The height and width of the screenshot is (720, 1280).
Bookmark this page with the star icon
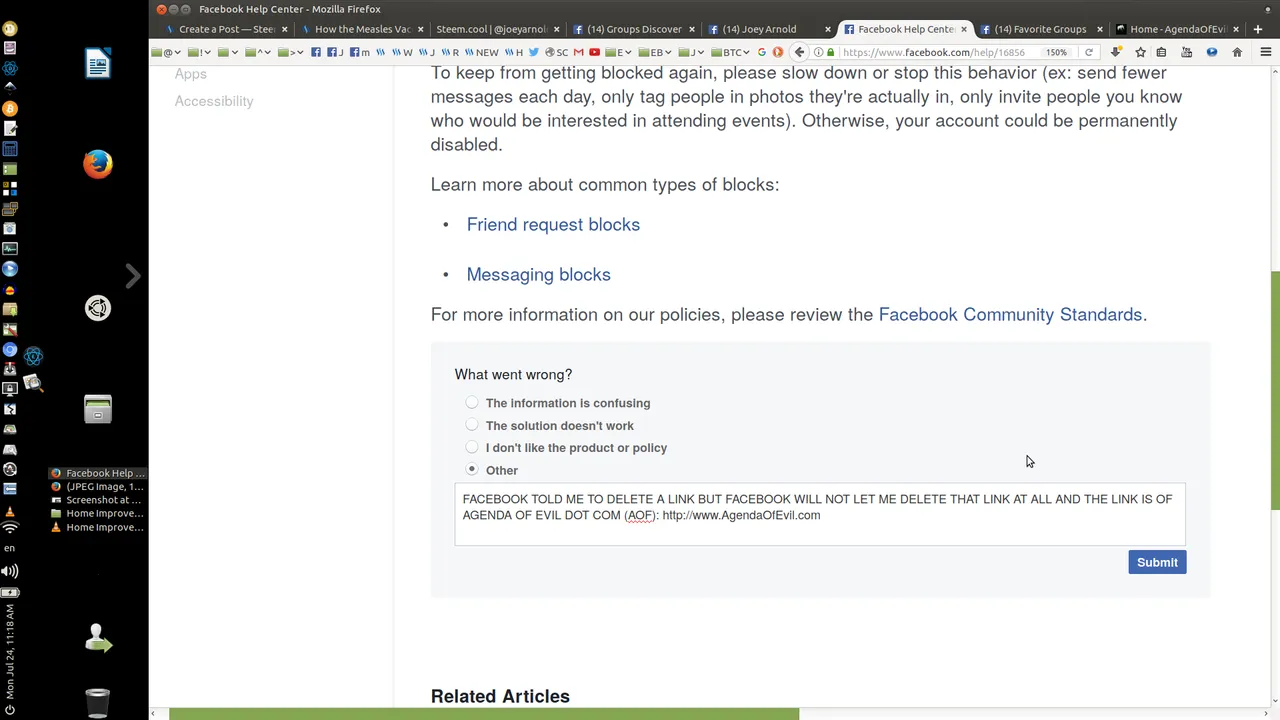pos(1140,52)
